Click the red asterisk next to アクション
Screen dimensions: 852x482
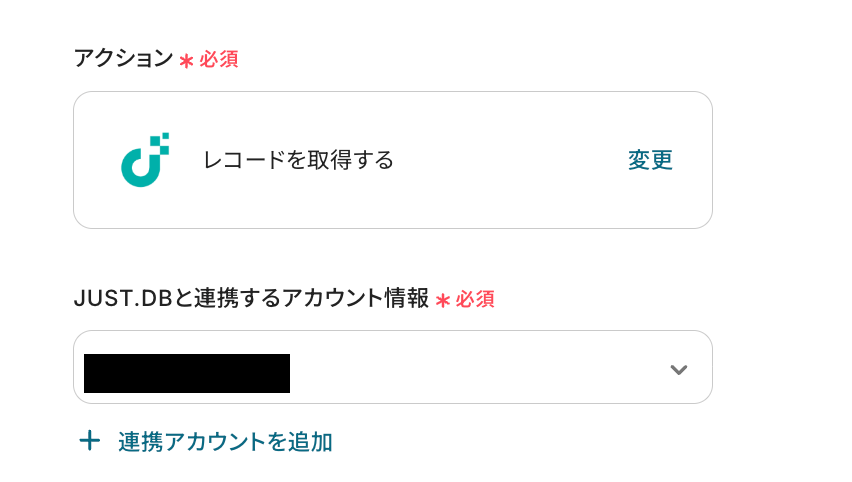click(x=186, y=61)
